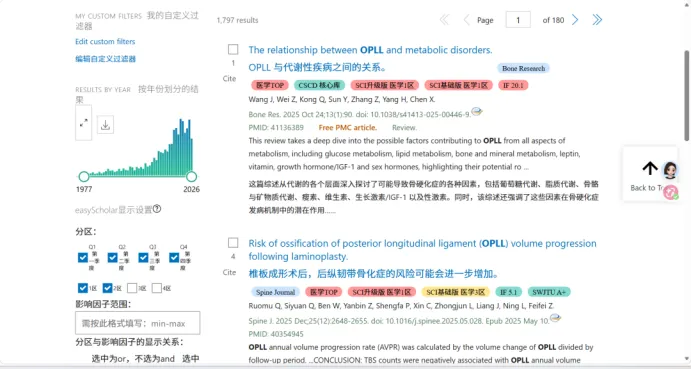Click Cite under result number 4
This screenshot has height=369, width=692.
pos(229,272)
